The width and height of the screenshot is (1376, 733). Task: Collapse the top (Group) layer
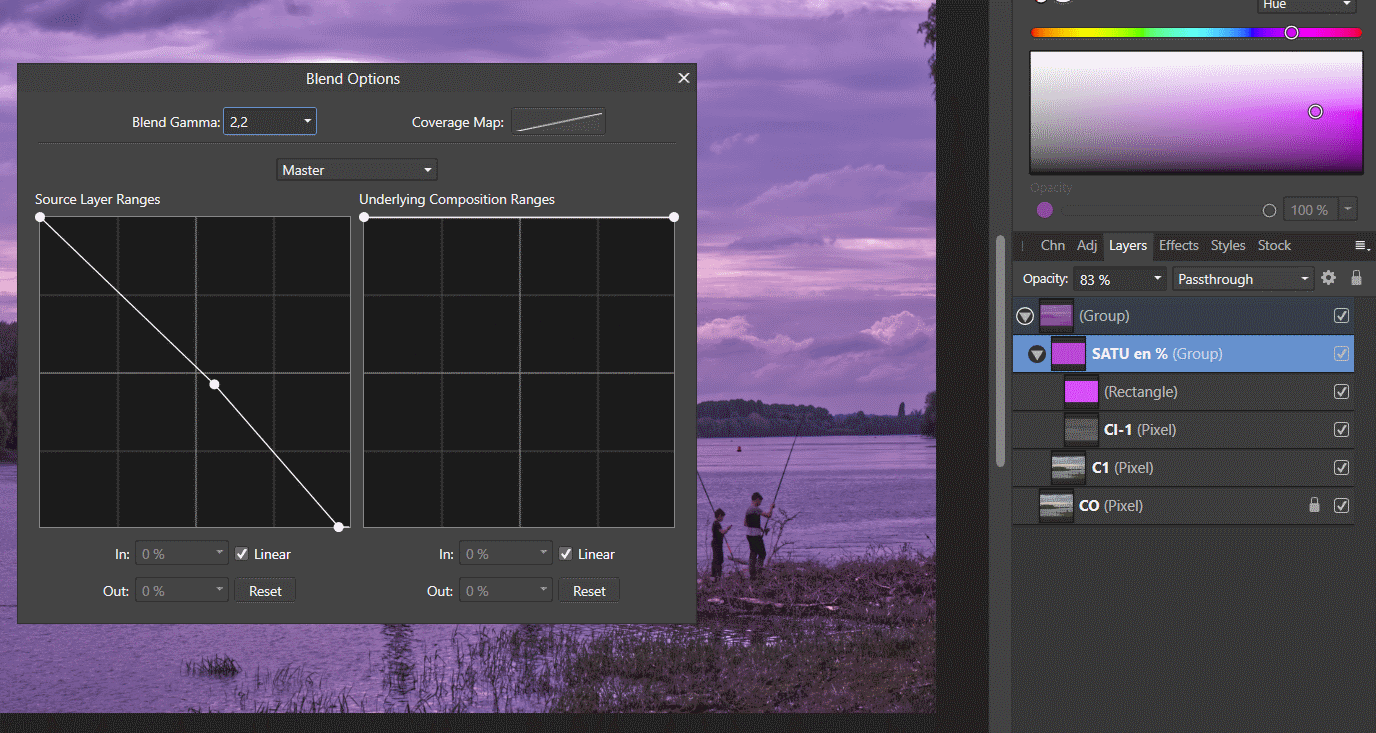coord(1025,316)
